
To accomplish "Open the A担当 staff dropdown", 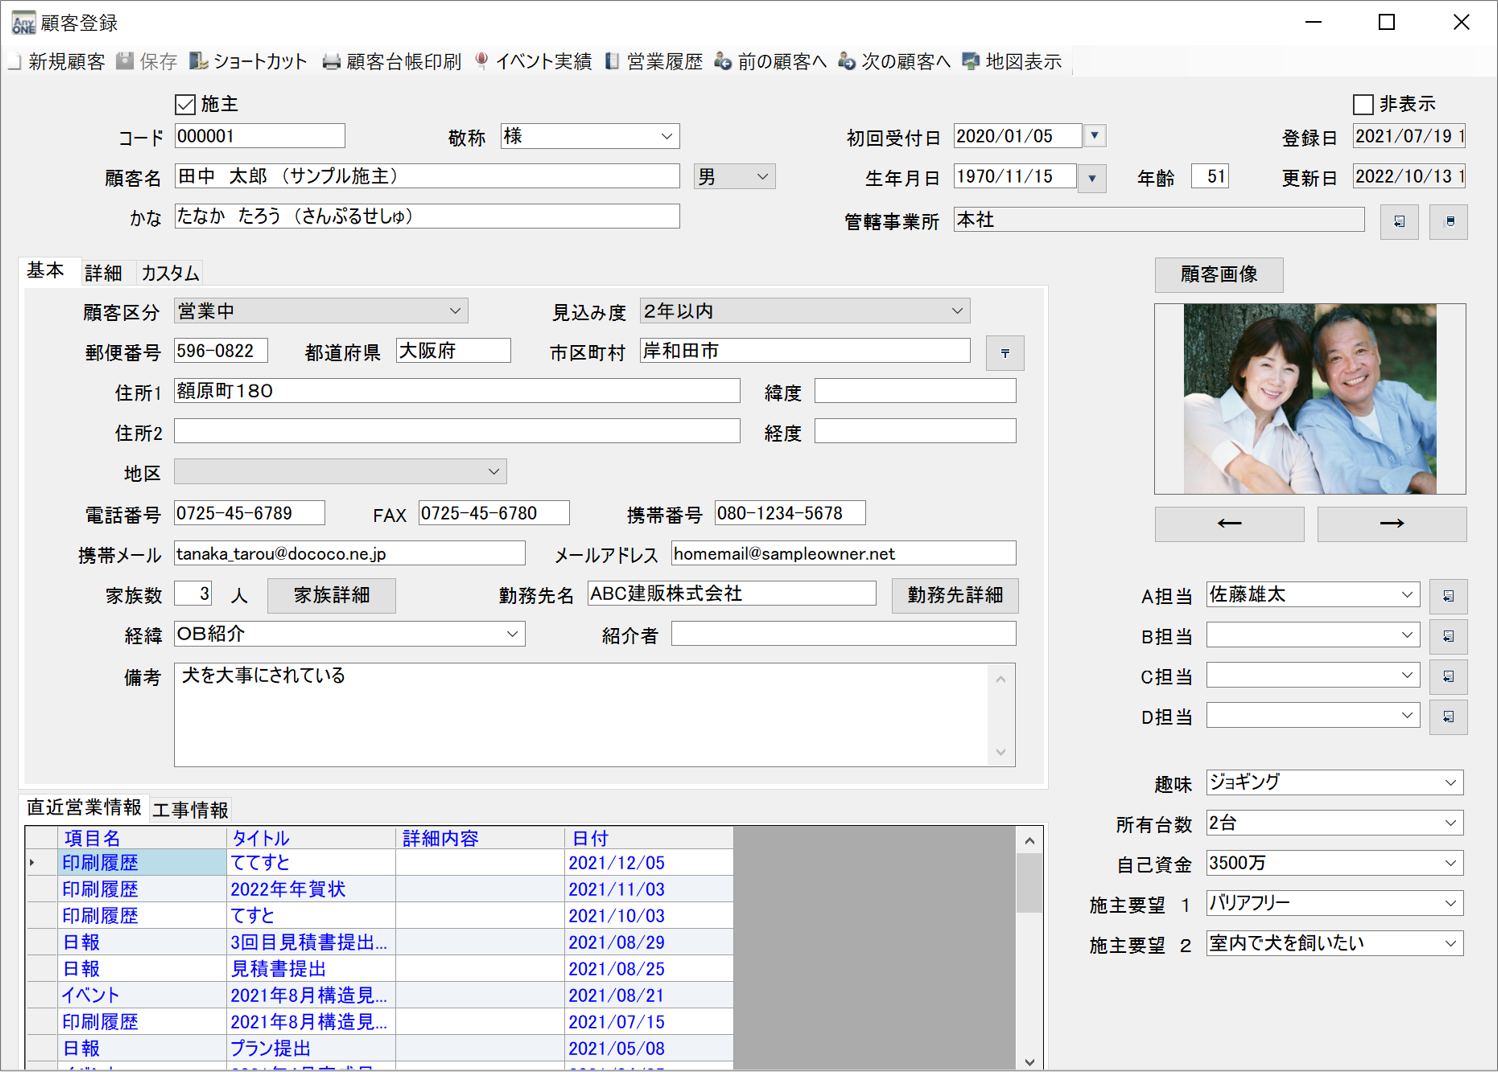I will (1407, 594).
